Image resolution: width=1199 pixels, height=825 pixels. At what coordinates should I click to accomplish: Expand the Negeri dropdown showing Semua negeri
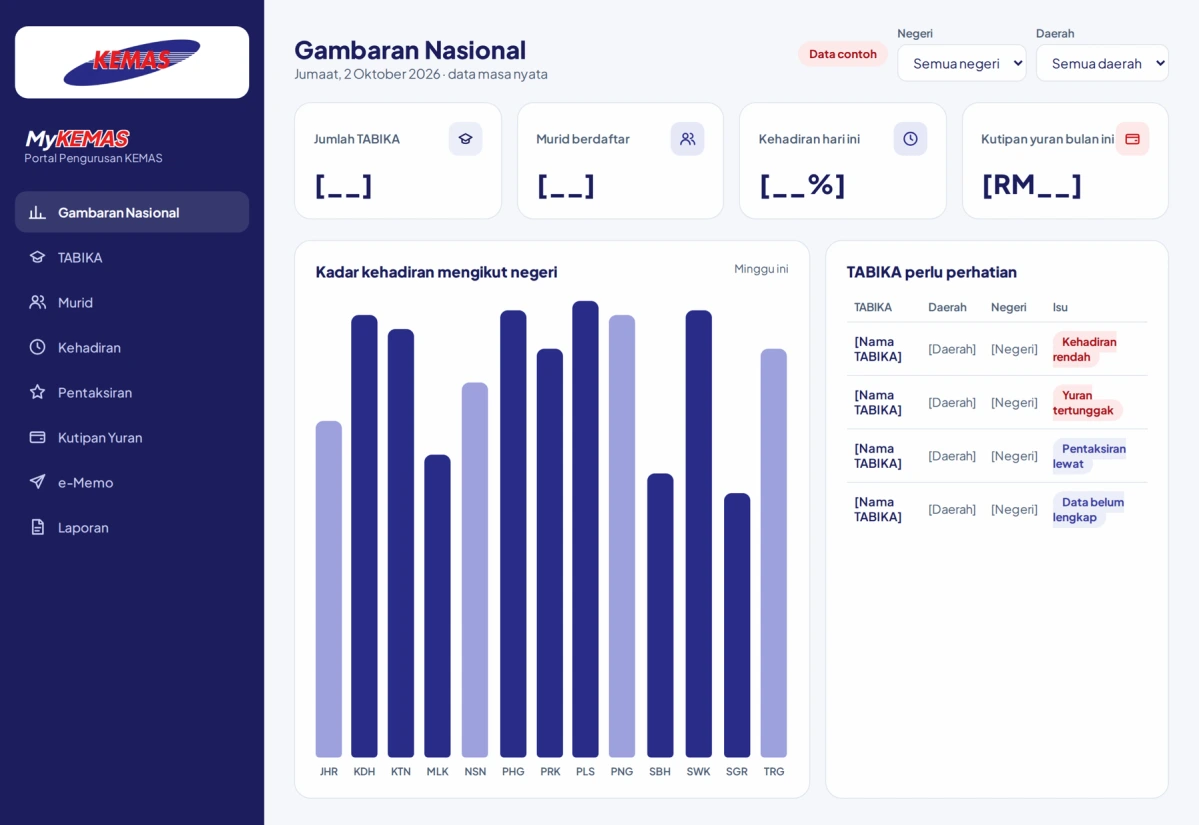(x=962, y=63)
